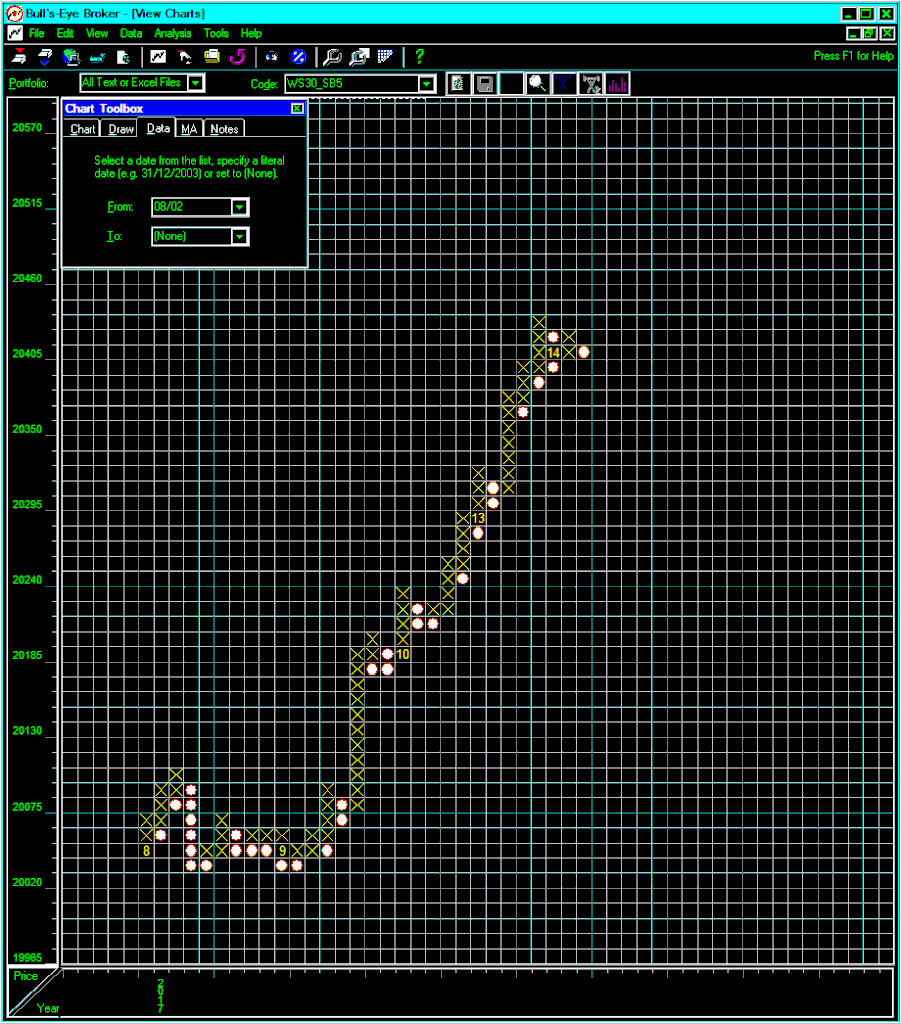Click the grid triangle icon in the toolbar
Viewport: 901px width, 1024px height.
pyautogui.click(x=385, y=56)
